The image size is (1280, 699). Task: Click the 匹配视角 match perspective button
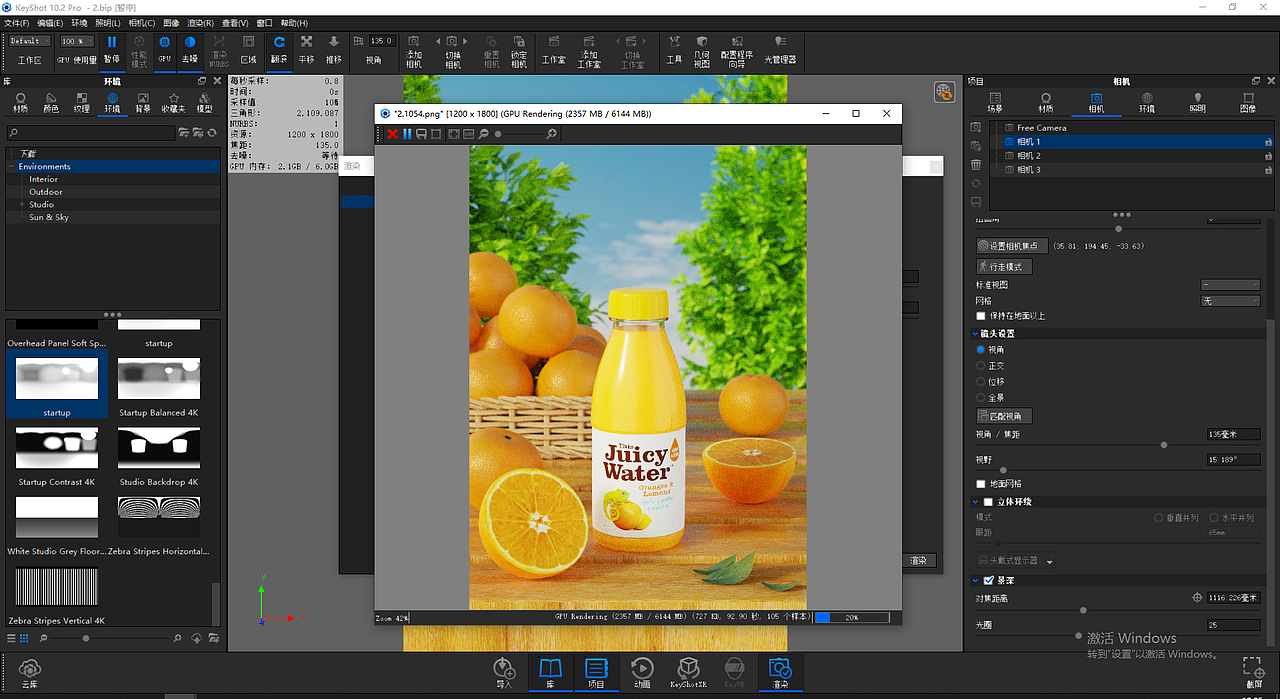pos(1004,416)
